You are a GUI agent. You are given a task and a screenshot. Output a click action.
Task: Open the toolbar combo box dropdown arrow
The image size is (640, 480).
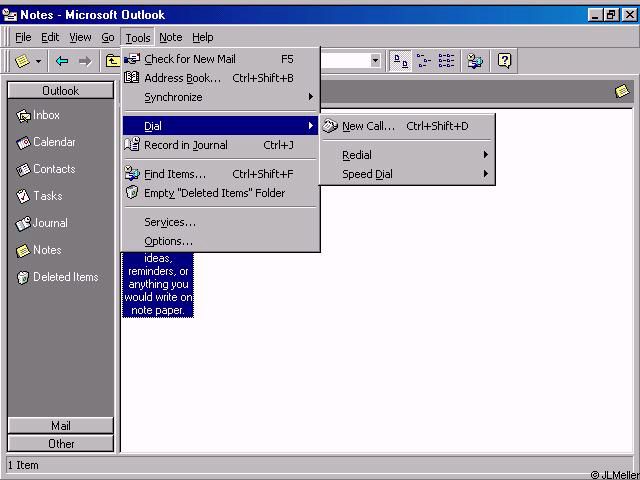click(375, 61)
